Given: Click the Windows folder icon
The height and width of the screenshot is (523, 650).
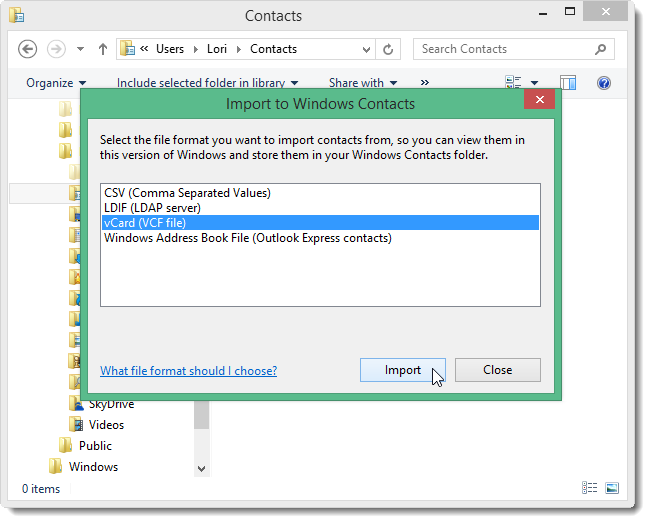Looking at the screenshot, I should pyautogui.click(x=55, y=466).
